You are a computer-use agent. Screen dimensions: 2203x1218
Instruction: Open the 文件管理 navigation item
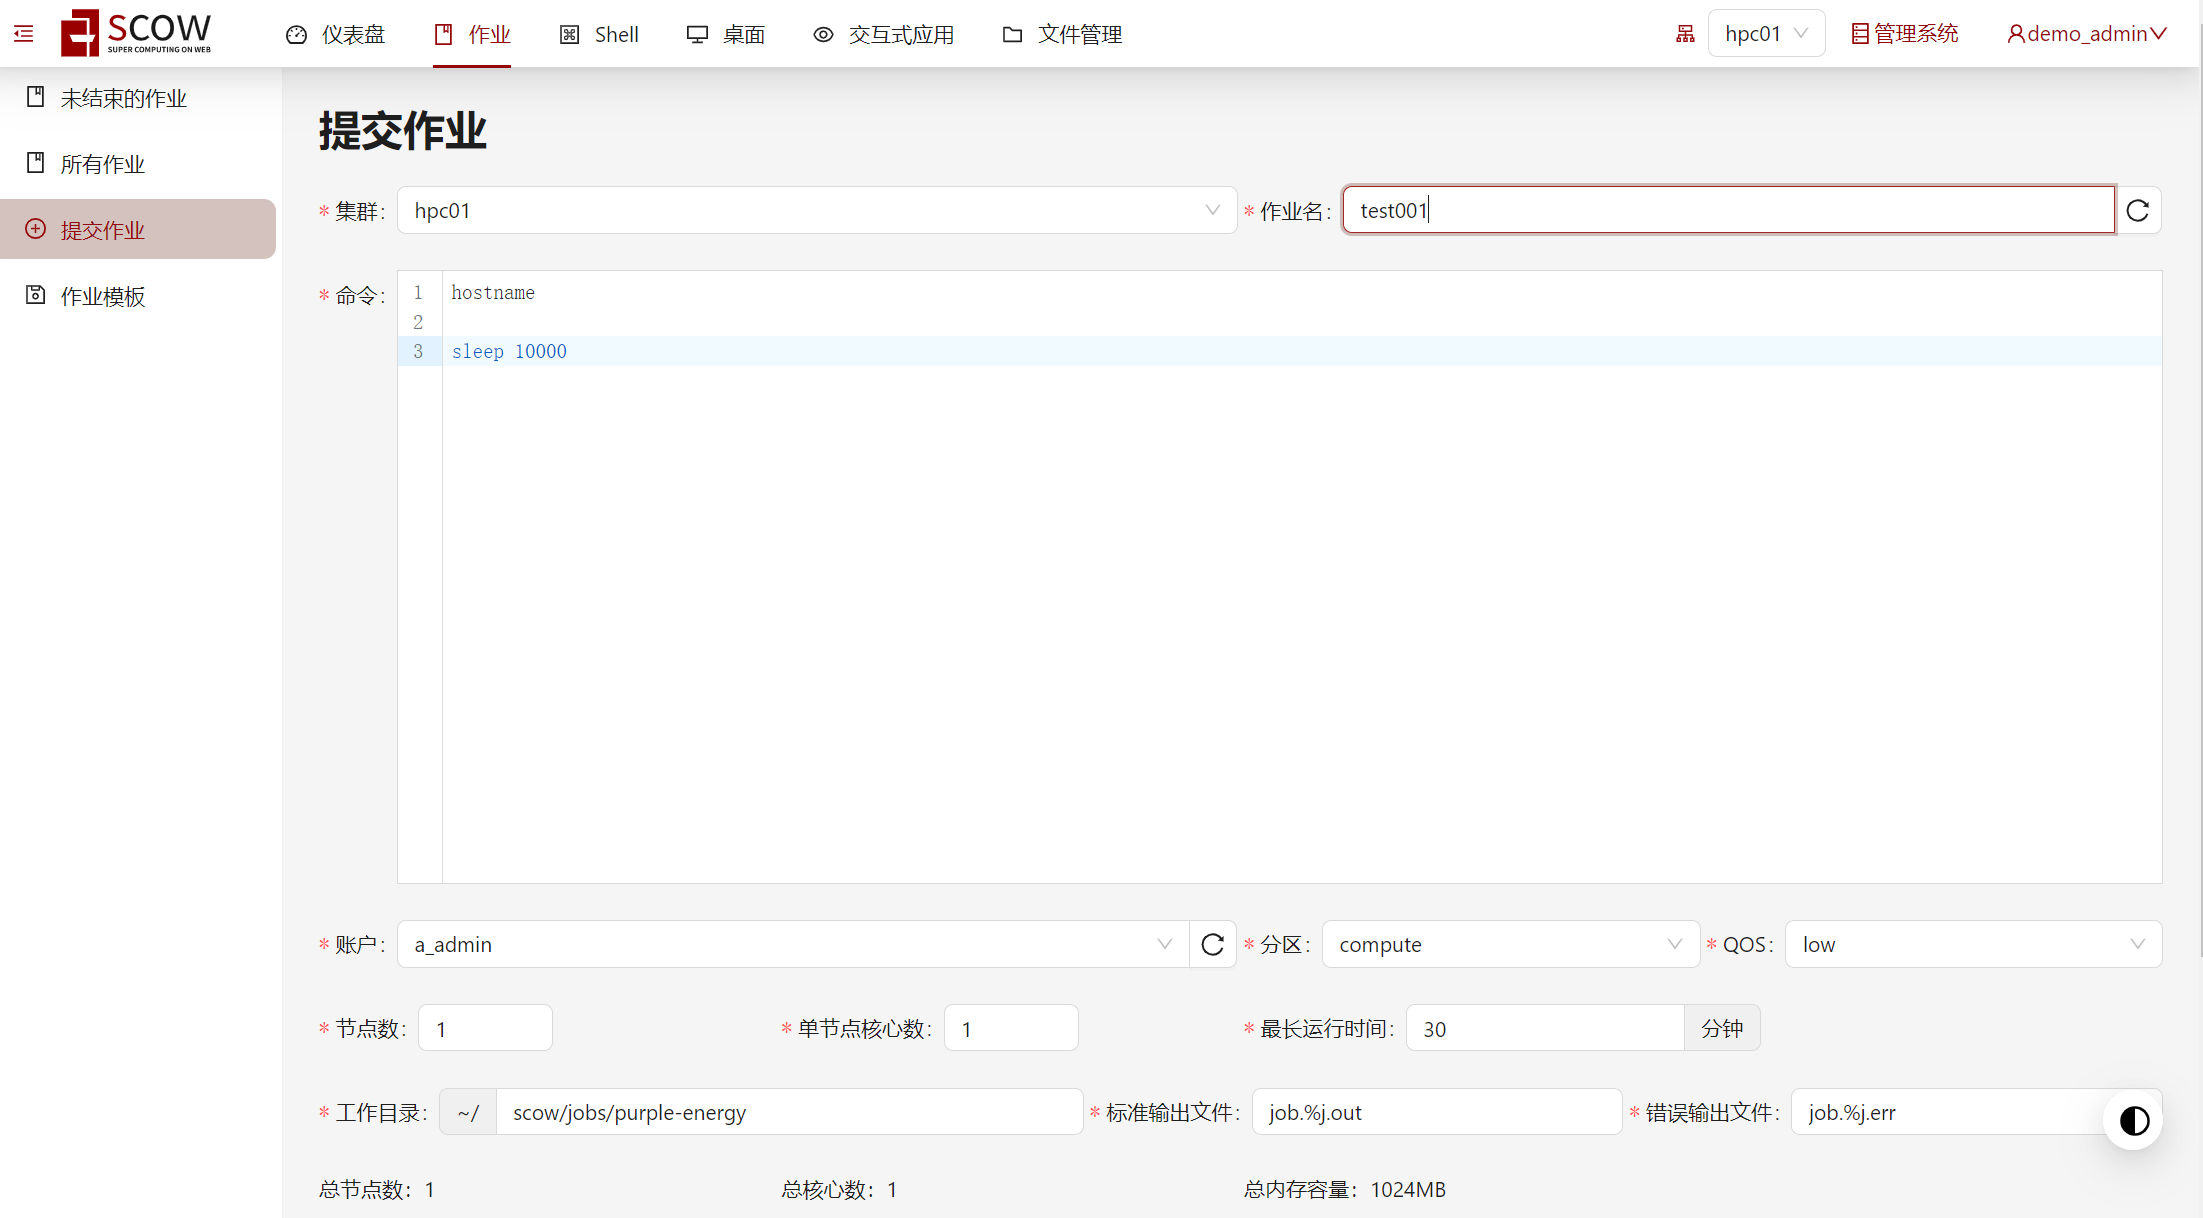pos(1062,35)
